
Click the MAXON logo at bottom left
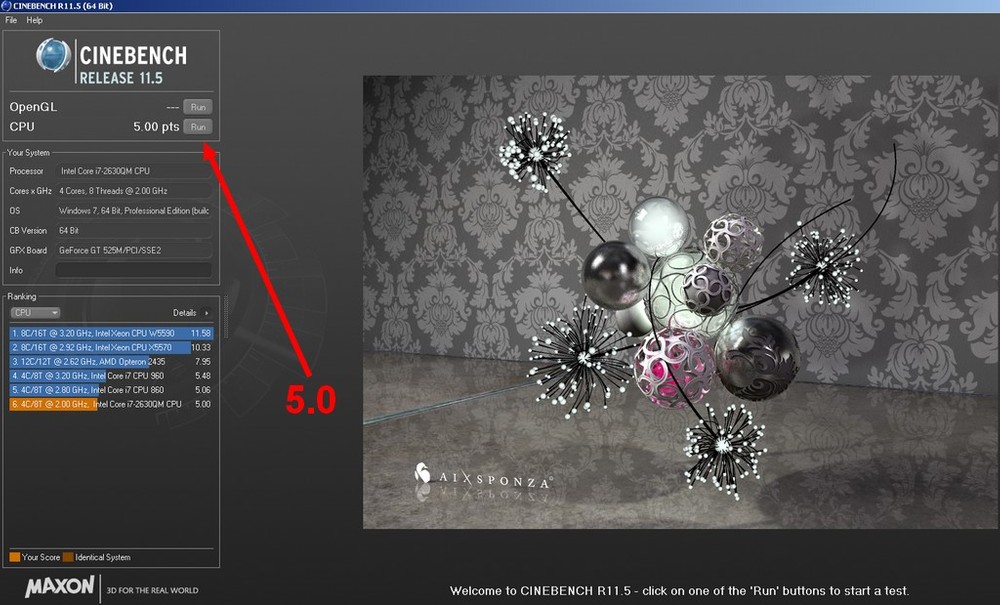[x=60, y=587]
